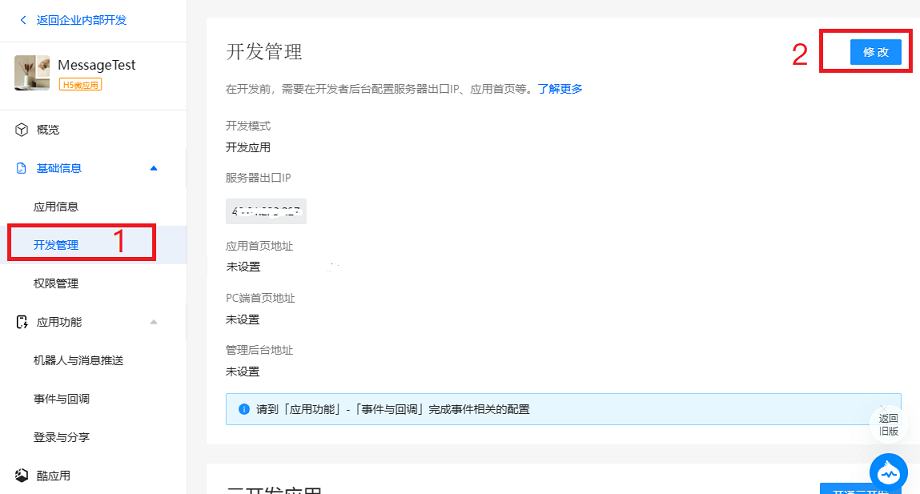Open the DingTalk assistant floating chat icon
The width and height of the screenshot is (920, 494).
click(888, 471)
